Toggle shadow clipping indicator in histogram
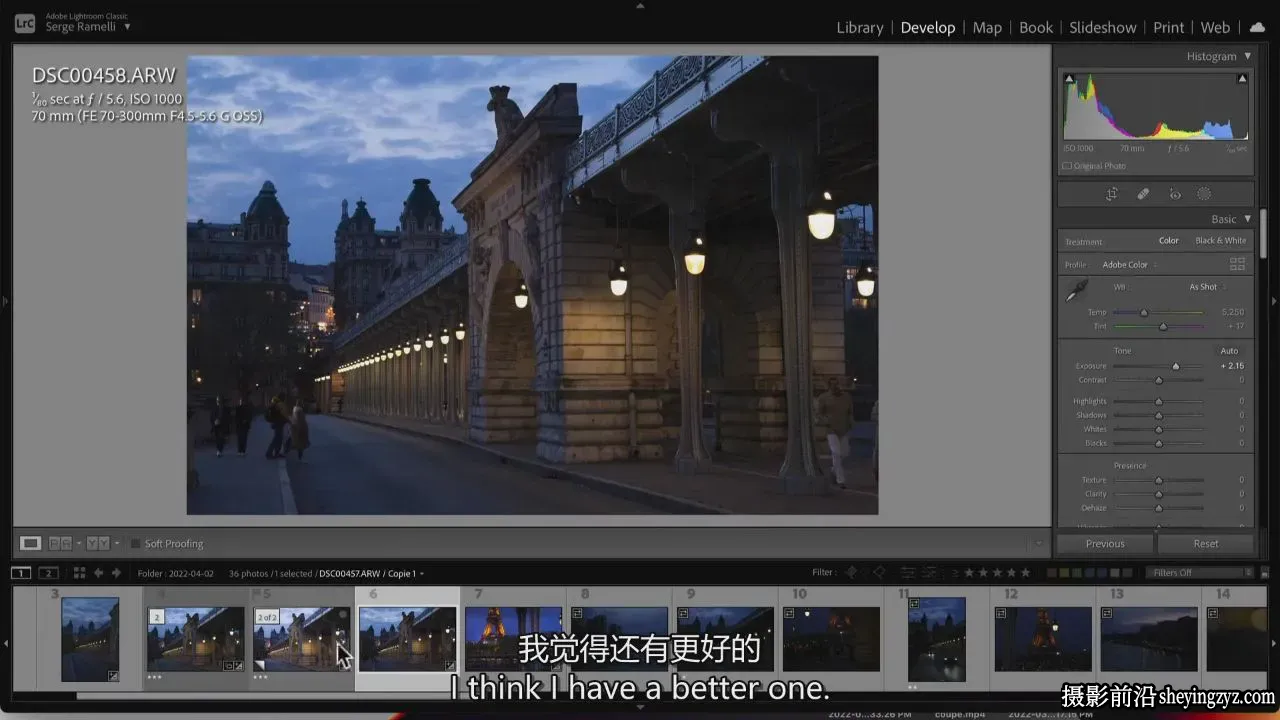The image size is (1280, 720). (x=1069, y=79)
